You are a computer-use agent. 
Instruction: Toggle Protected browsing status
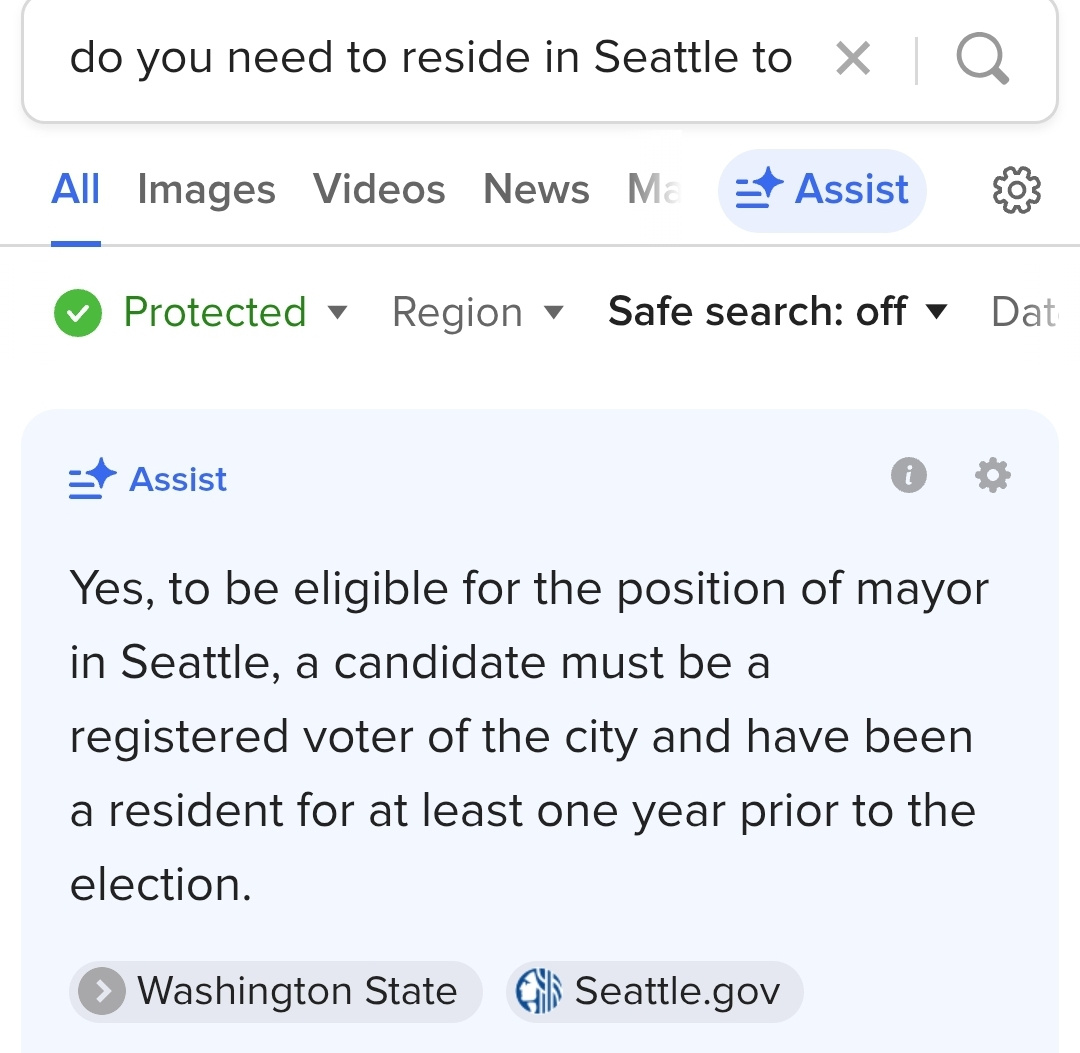[x=77, y=312]
